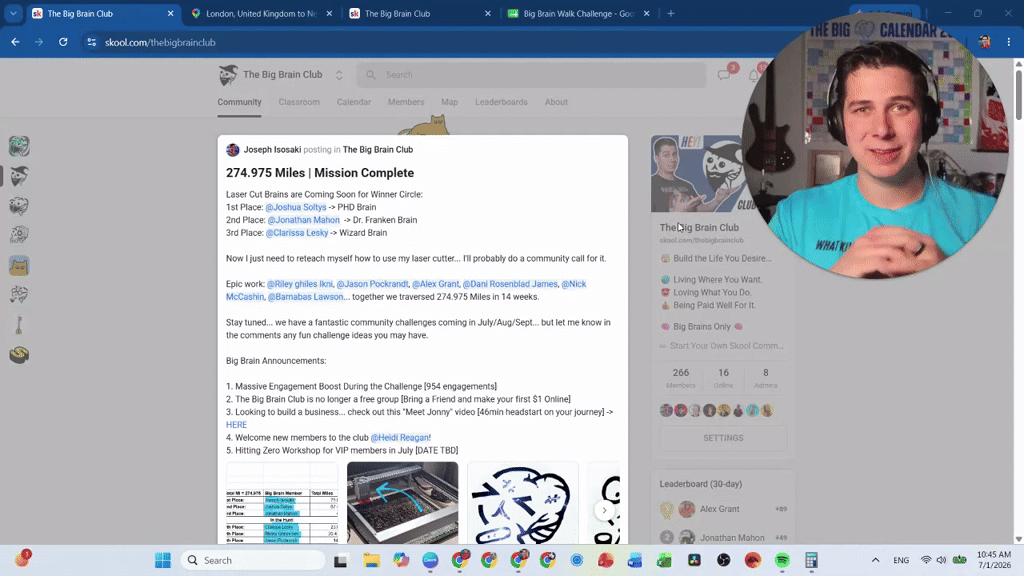1024x576 pixels.
Task: Reload the page with refresh icon
Action: pyautogui.click(x=63, y=42)
